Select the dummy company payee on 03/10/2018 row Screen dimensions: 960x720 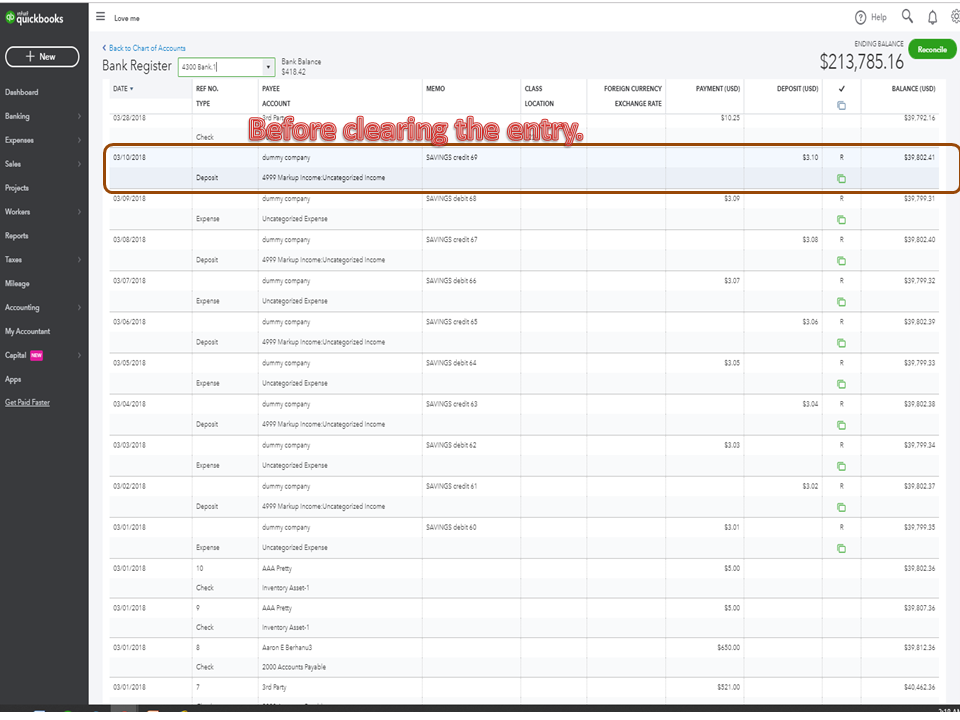click(x=286, y=157)
